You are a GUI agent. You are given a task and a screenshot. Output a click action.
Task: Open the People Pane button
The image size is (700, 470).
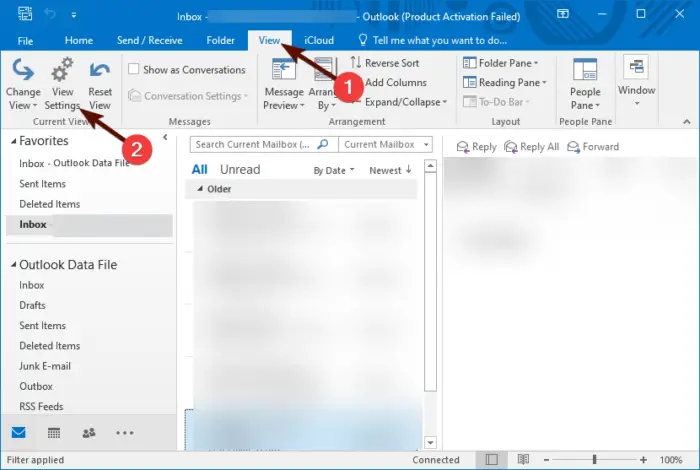(585, 84)
